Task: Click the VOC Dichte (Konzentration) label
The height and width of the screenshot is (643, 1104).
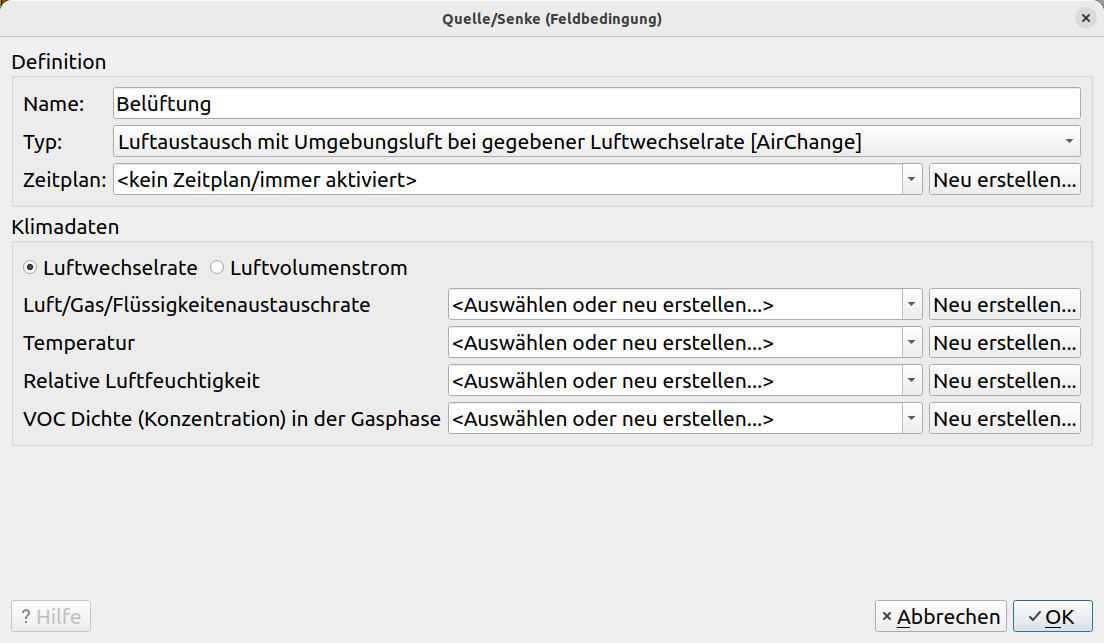Action: pyautogui.click(x=232, y=419)
